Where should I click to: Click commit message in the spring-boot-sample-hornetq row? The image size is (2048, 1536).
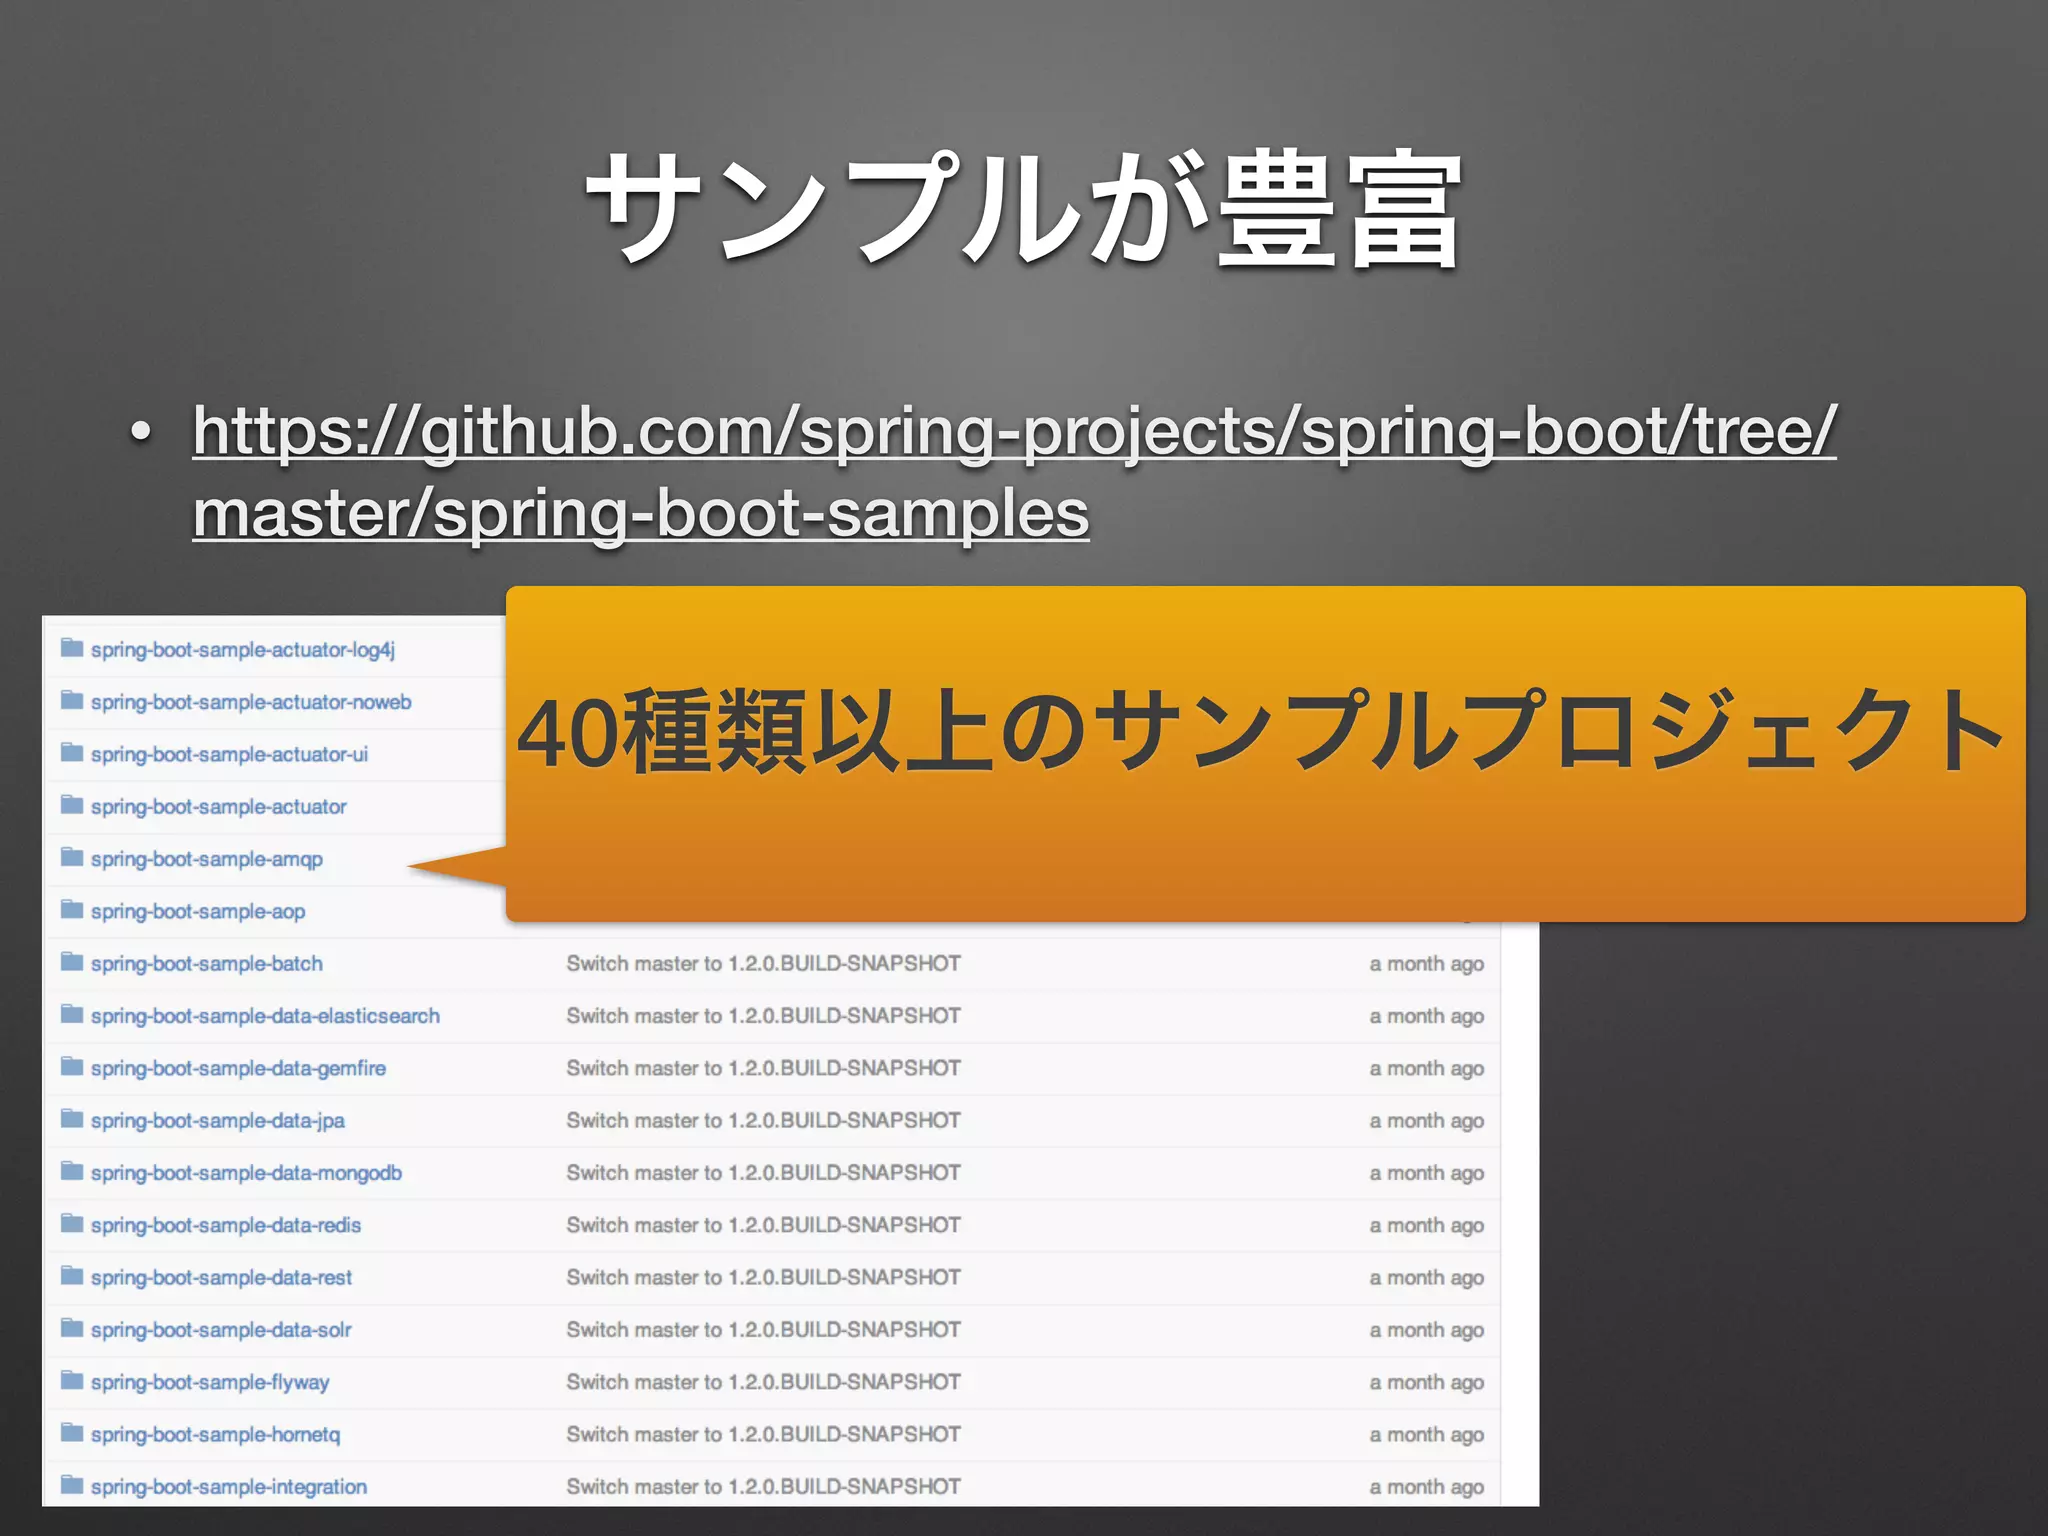(x=764, y=1434)
